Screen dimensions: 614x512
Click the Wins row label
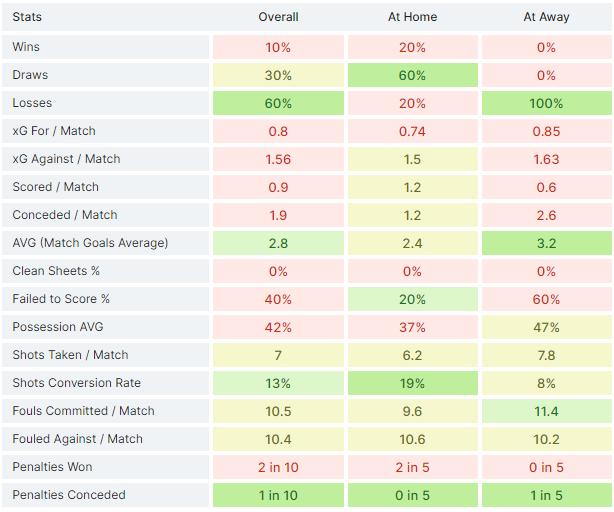[x=27, y=47]
